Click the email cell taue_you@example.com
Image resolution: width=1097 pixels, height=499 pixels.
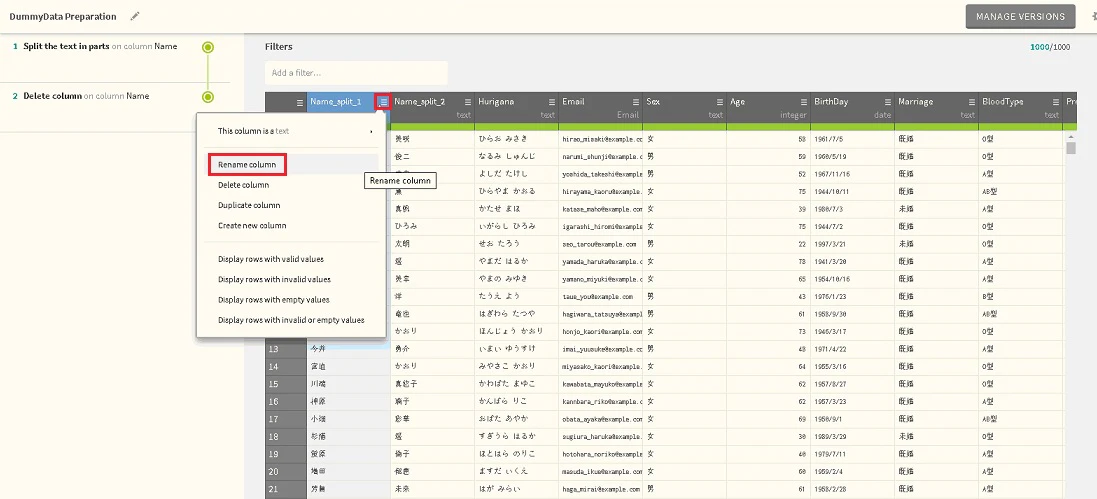pyautogui.click(x=600, y=297)
